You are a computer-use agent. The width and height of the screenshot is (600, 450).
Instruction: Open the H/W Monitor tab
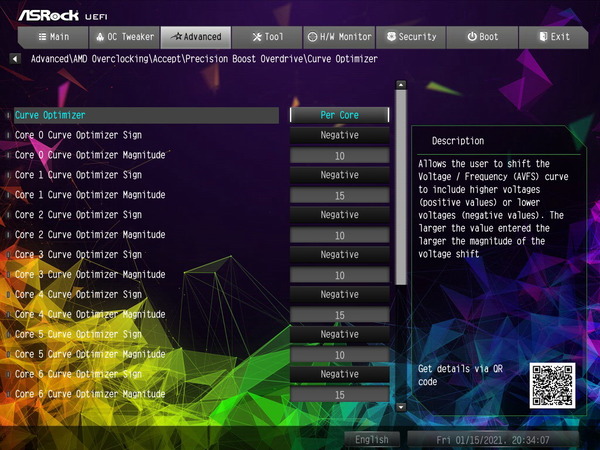(338, 37)
